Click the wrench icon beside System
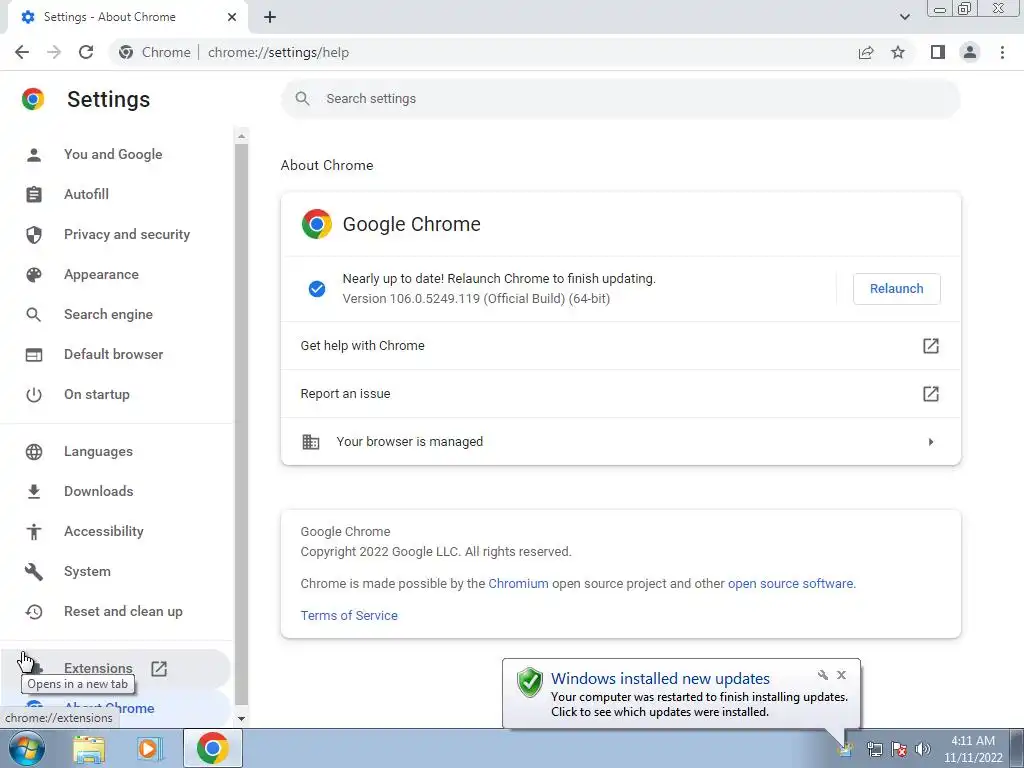1024x768 pixels. click(x=33, y=571)
